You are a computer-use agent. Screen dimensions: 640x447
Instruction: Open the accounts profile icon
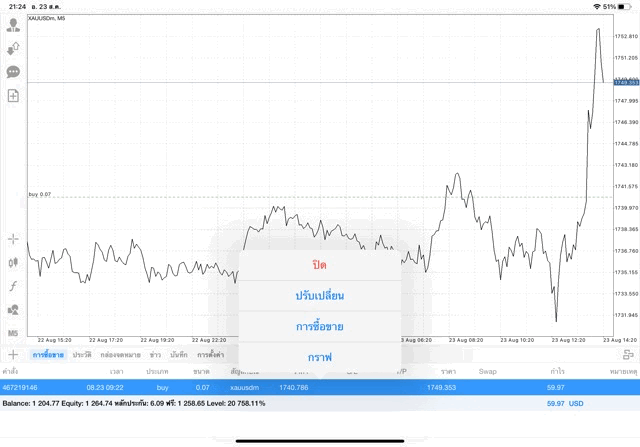(x=13, y=25)
